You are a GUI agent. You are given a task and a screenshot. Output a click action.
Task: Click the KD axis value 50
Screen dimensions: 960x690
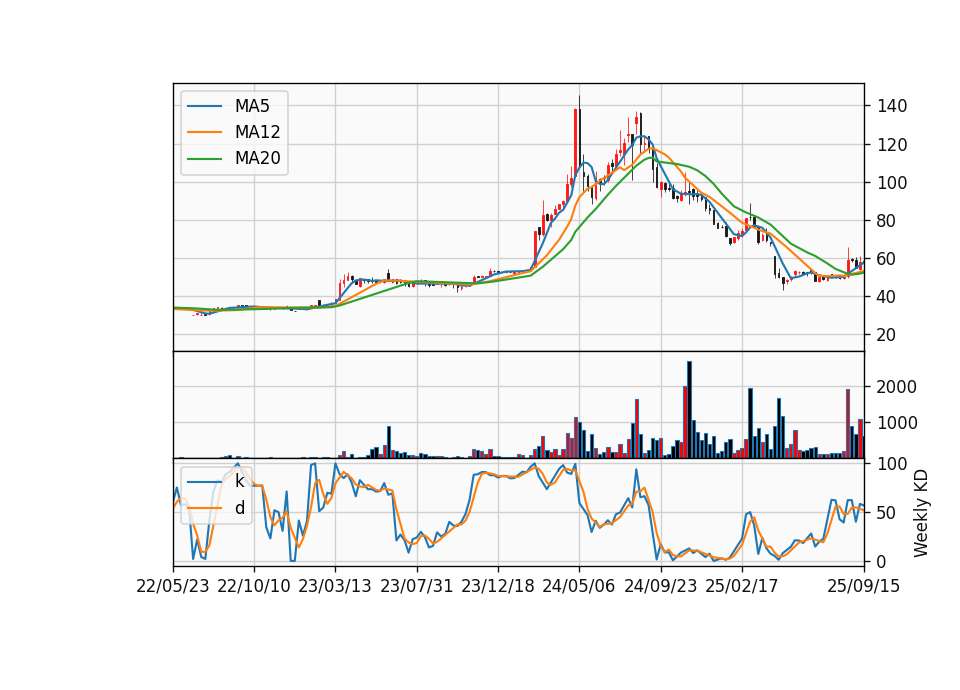coord(887,513)
